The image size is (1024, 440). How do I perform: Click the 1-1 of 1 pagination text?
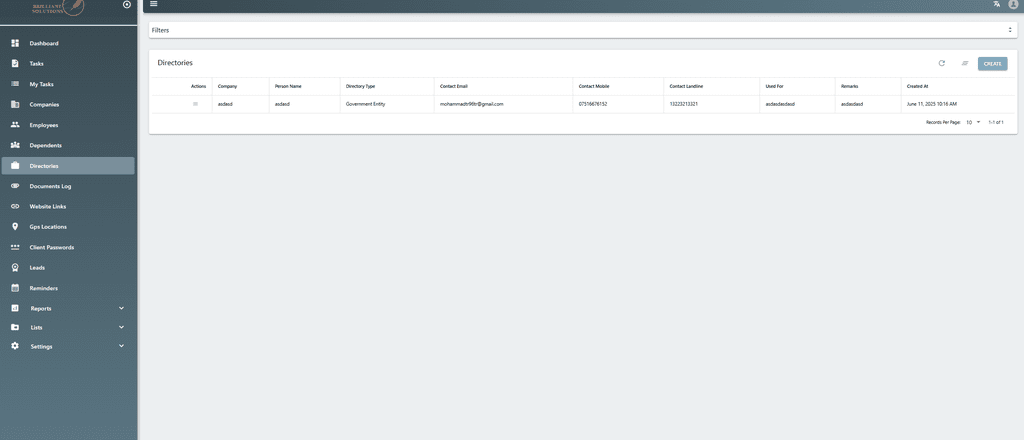(x=996, y=122)
